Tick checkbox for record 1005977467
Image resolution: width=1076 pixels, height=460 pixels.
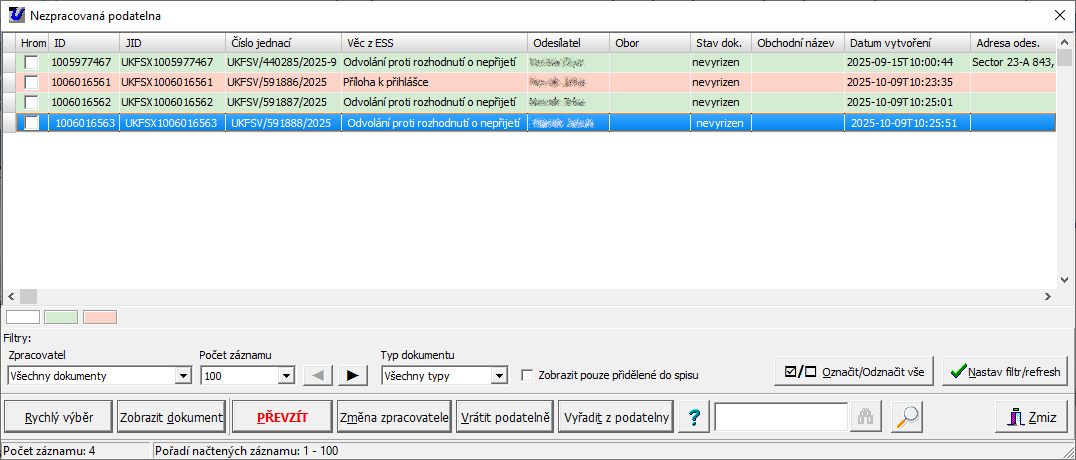click(x=32, y=62)
